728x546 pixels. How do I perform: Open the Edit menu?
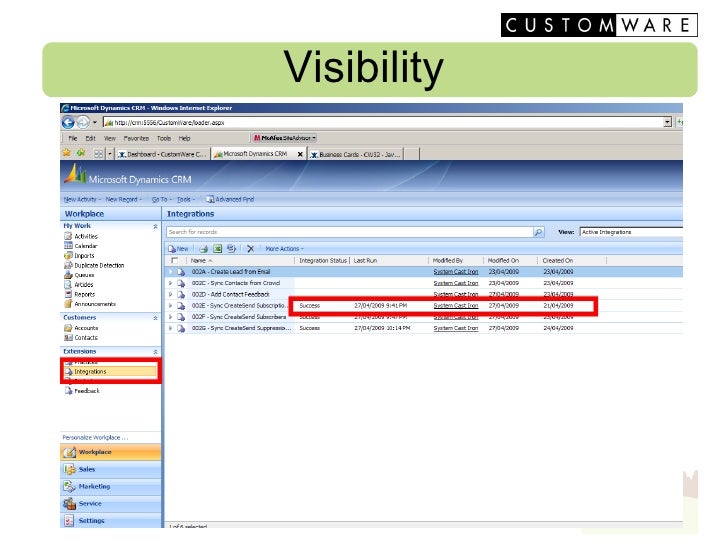click(x=90, y=138)
